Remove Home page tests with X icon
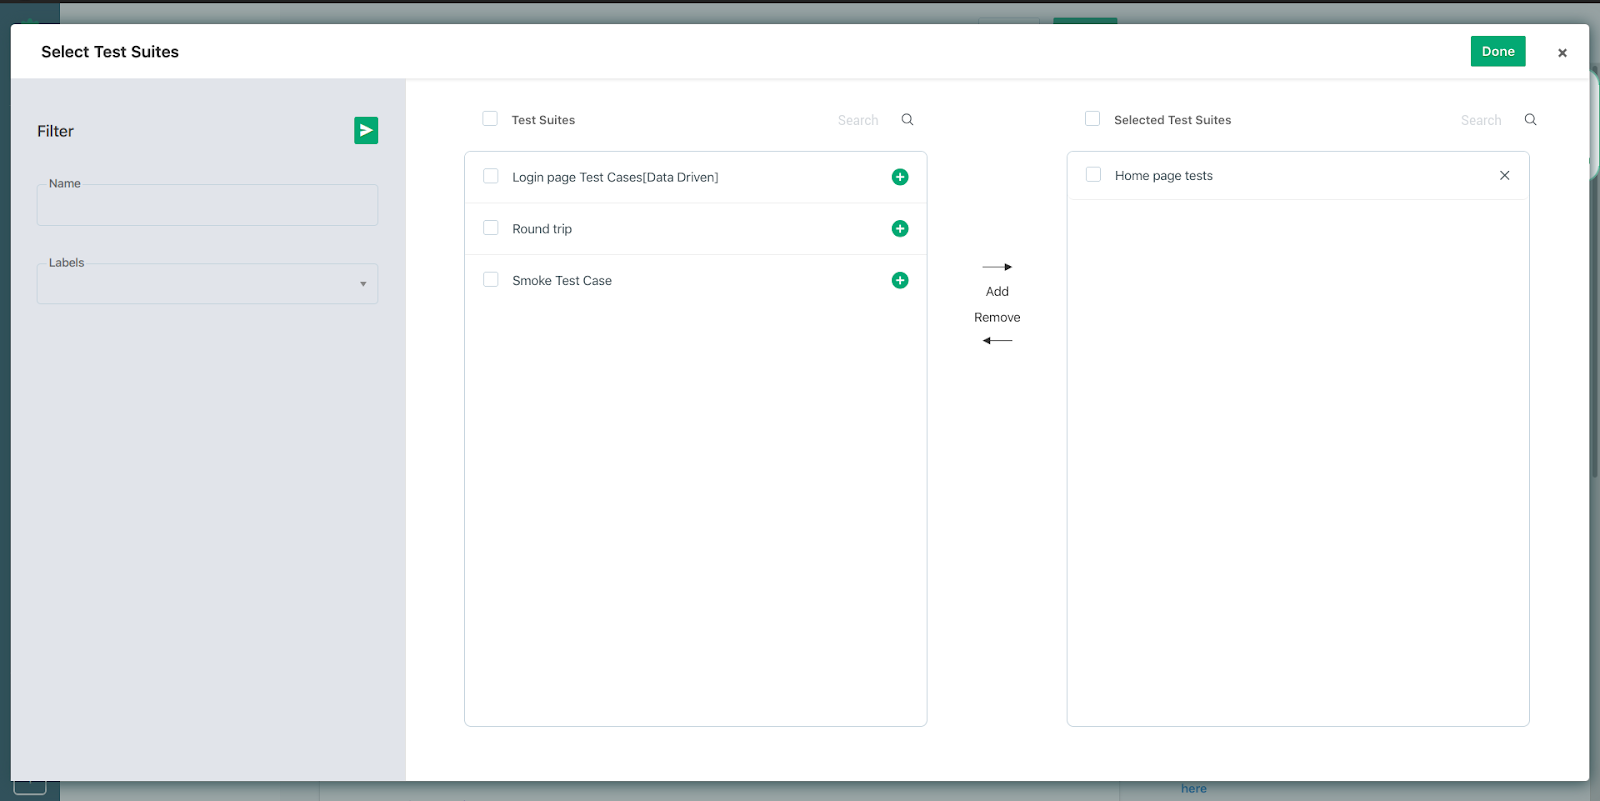 [1504, 176]
